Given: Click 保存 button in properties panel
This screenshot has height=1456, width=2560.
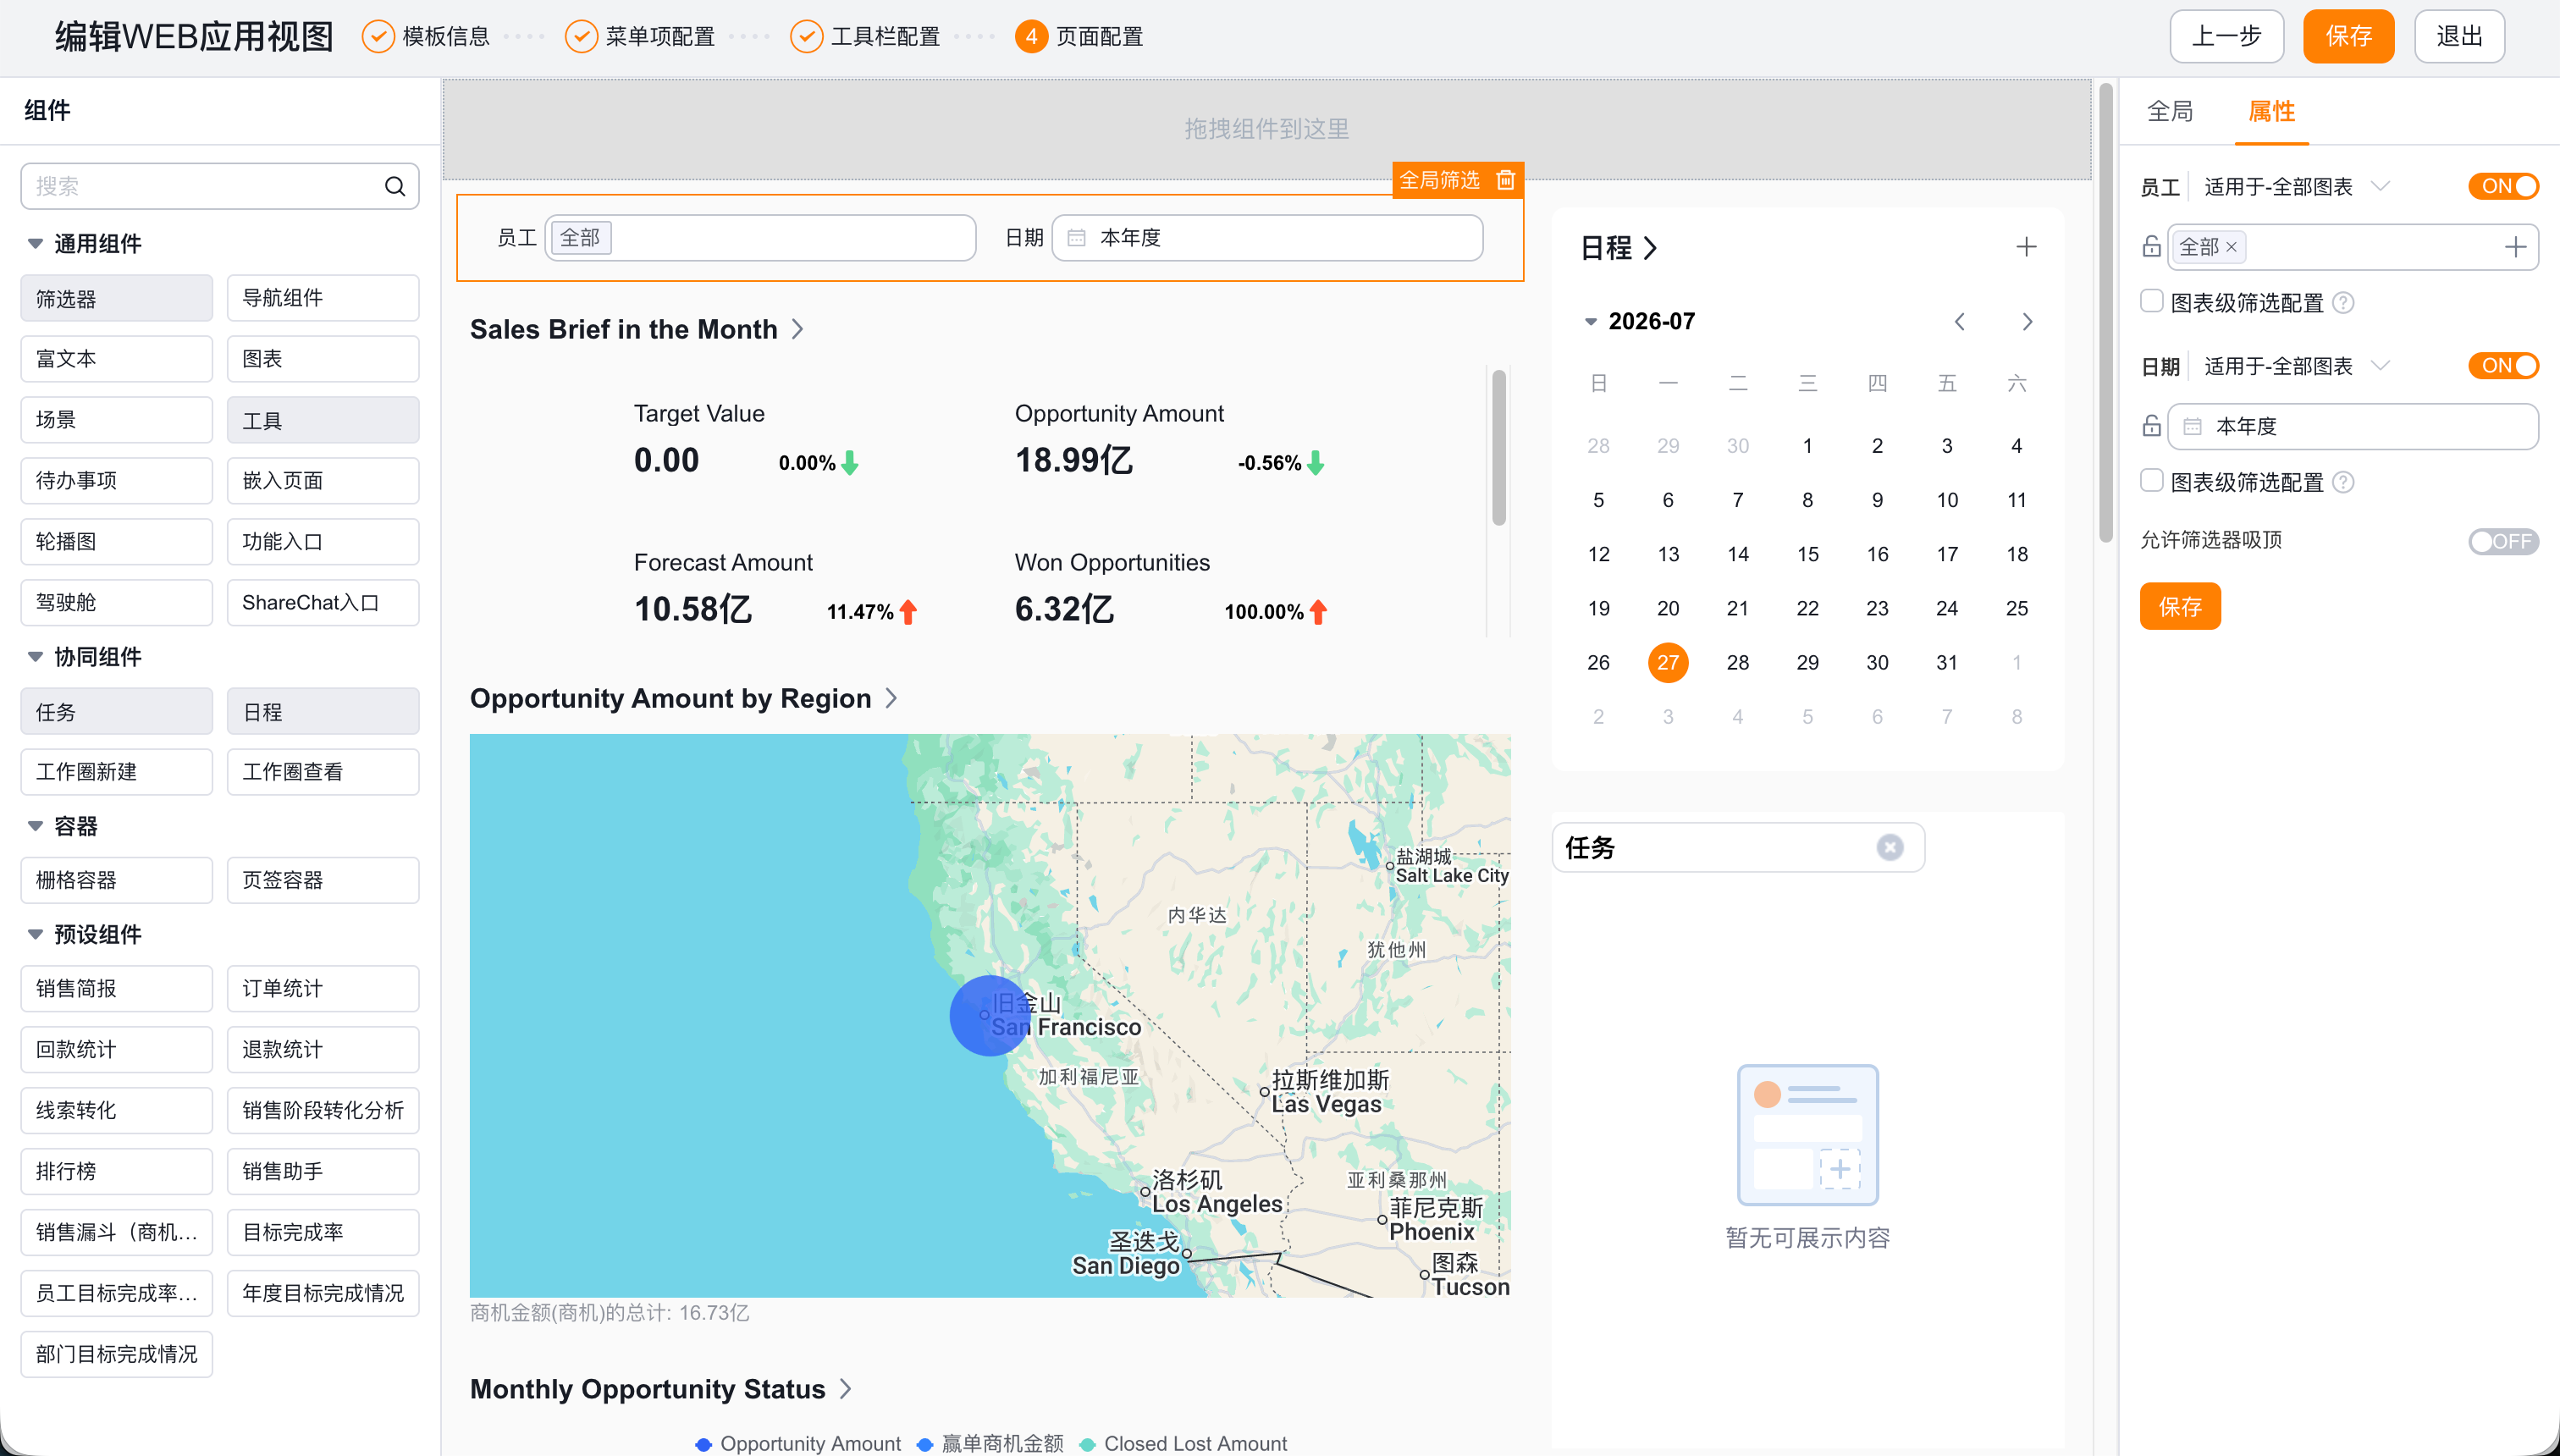Looking at the screenshot, I should (x=2180, y=607).
